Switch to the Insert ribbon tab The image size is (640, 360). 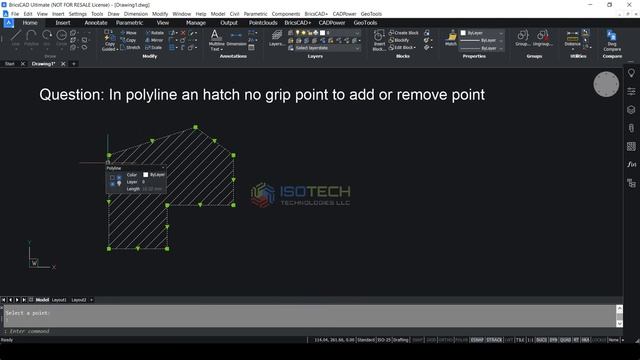tap(63, 23)
